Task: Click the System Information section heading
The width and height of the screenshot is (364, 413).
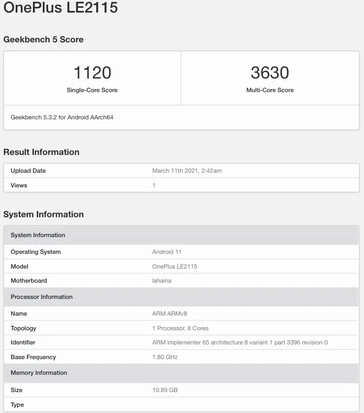Action: [x=43, y=214]
